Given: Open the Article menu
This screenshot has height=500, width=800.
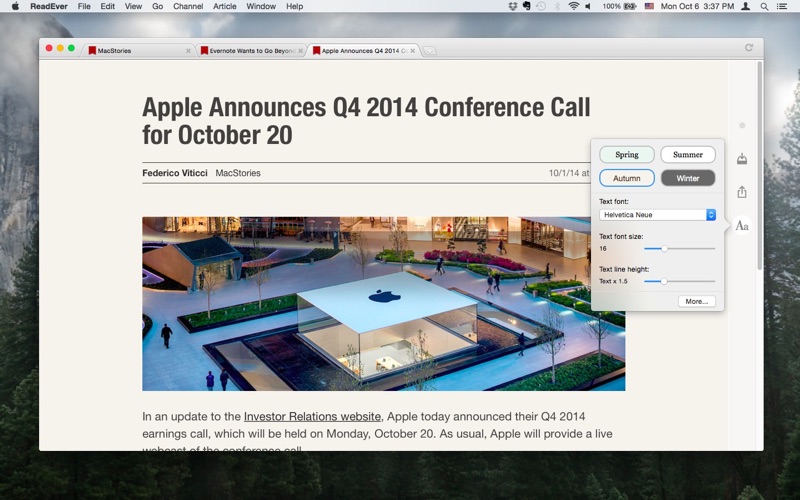Looking at the screenshot, I should [224, 6].
